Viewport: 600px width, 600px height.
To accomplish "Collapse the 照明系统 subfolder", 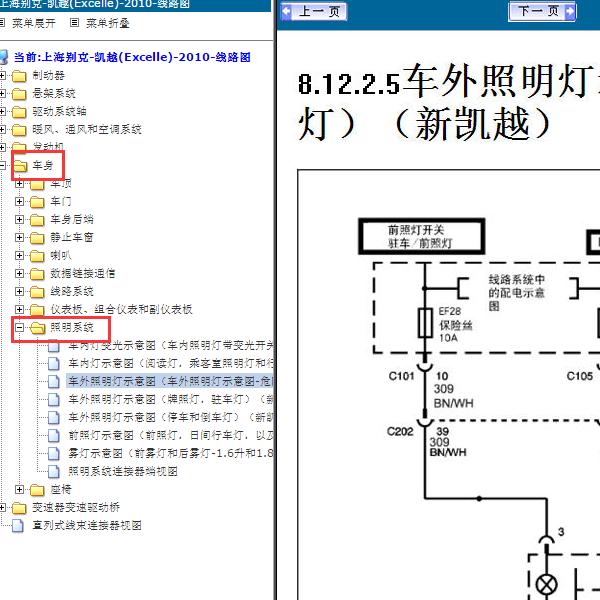I will tap(20, 327).
